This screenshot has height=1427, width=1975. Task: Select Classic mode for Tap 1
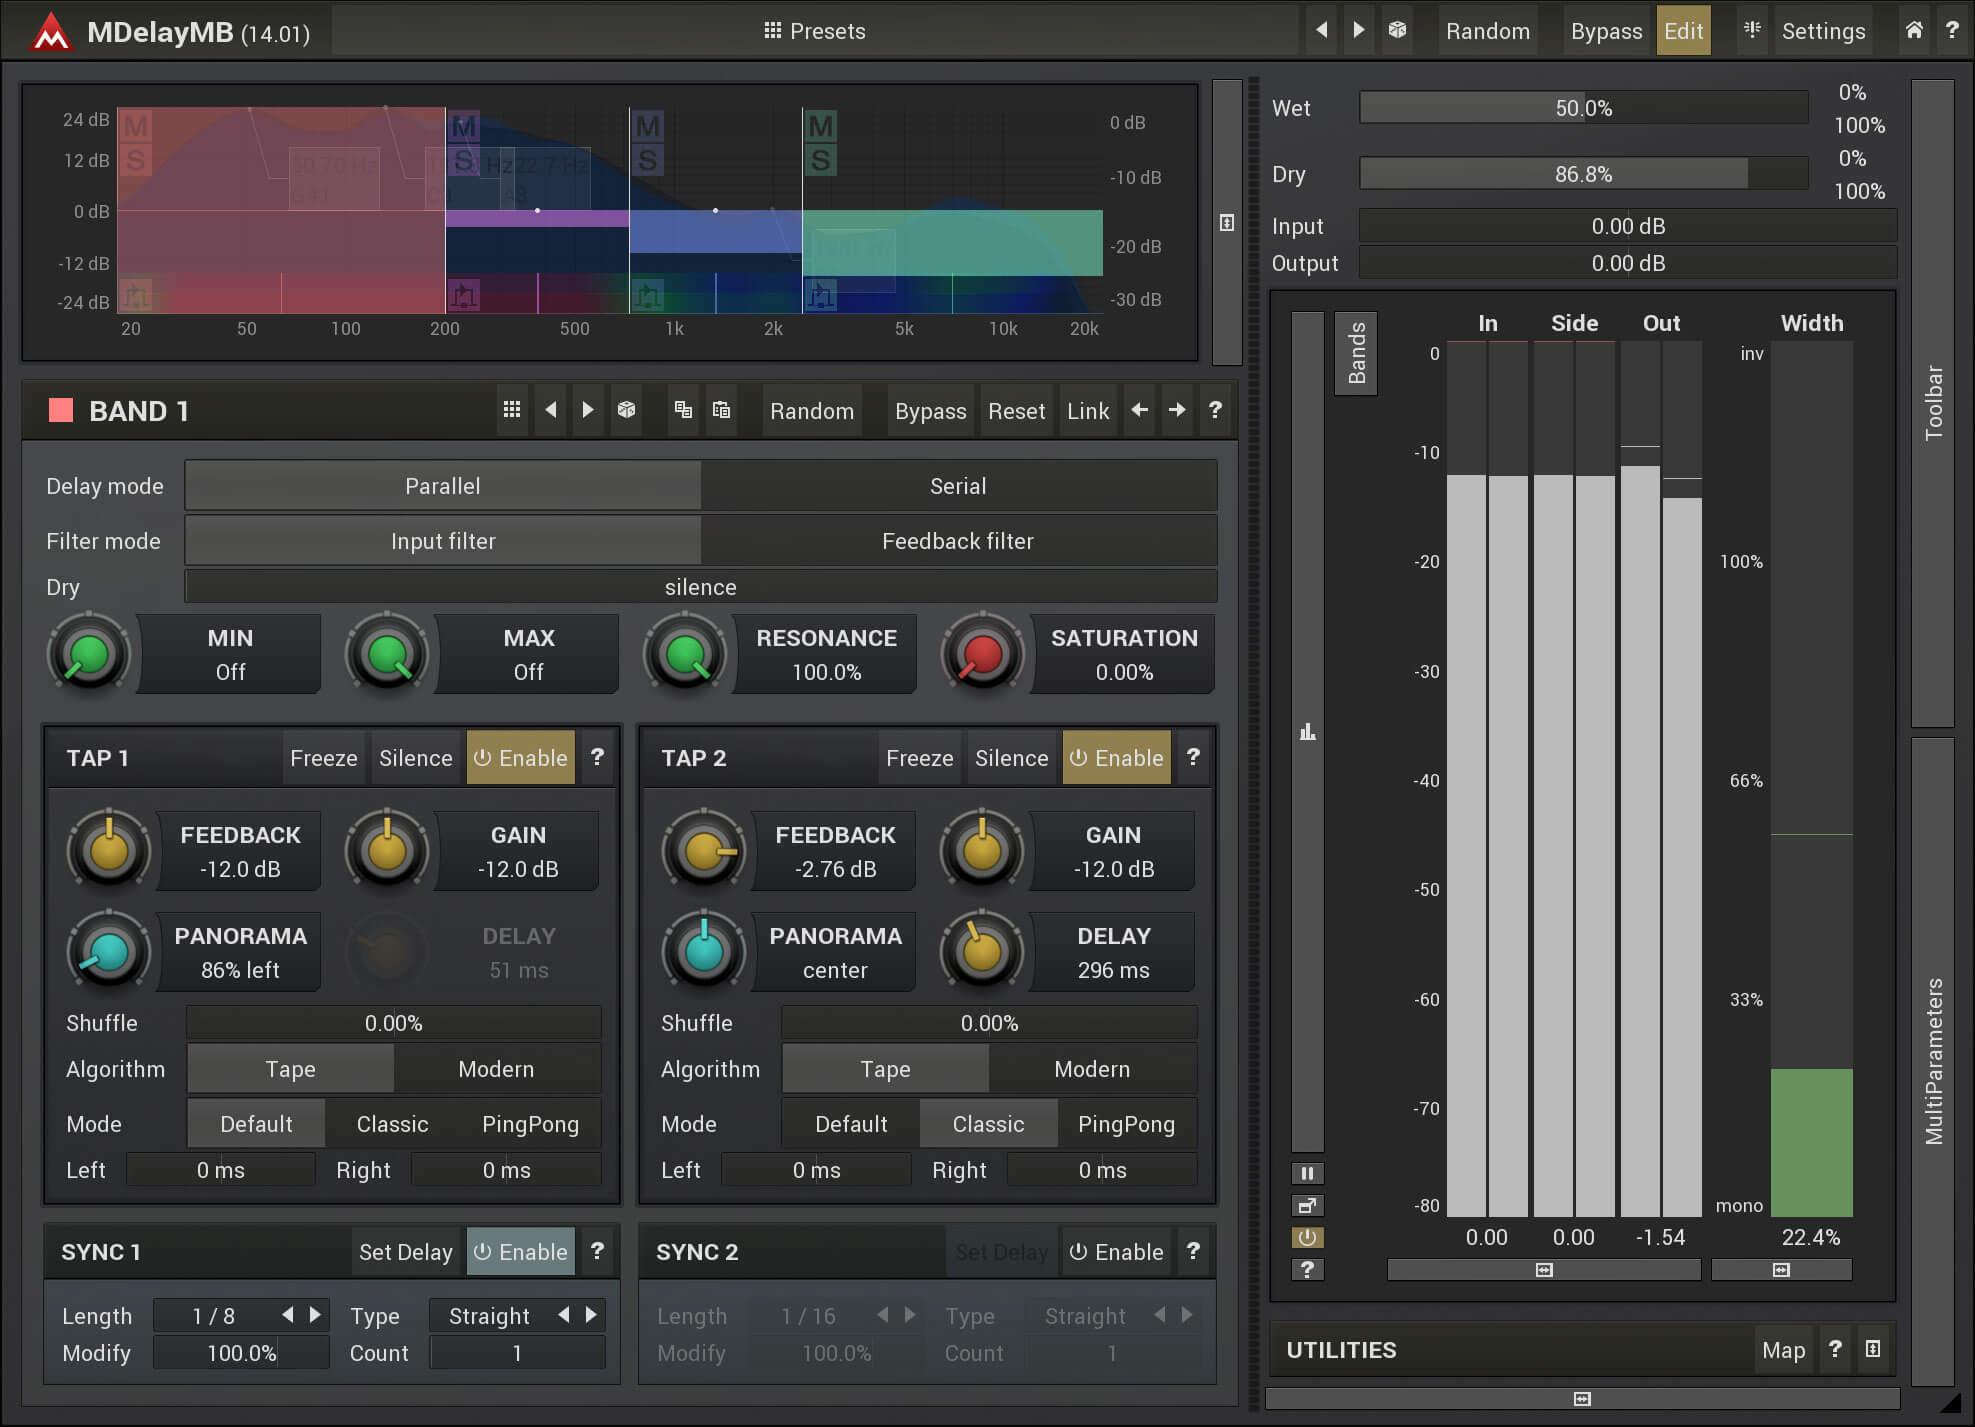(392, 1124)
